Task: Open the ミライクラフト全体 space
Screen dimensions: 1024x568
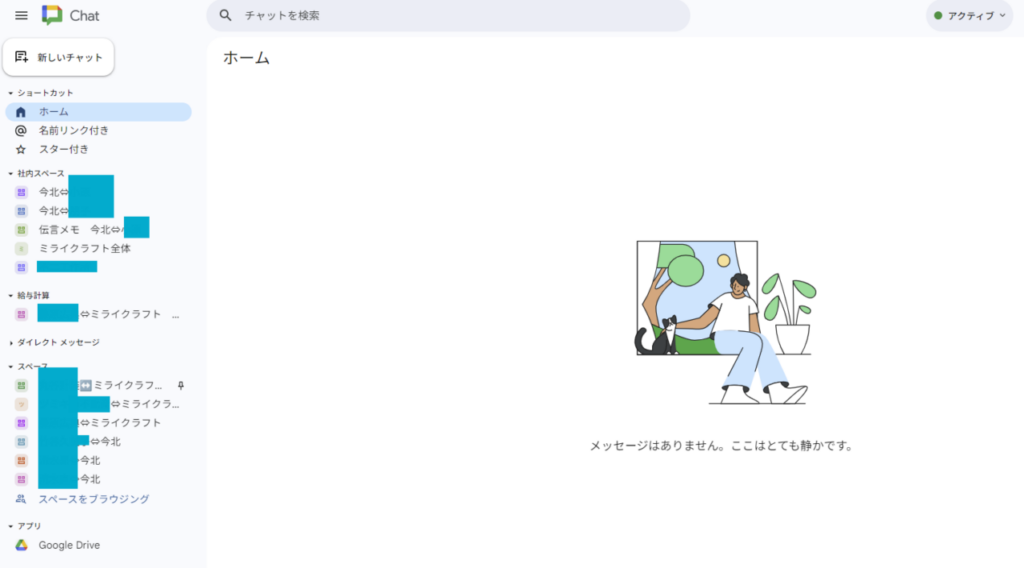Action: (84, 248)
